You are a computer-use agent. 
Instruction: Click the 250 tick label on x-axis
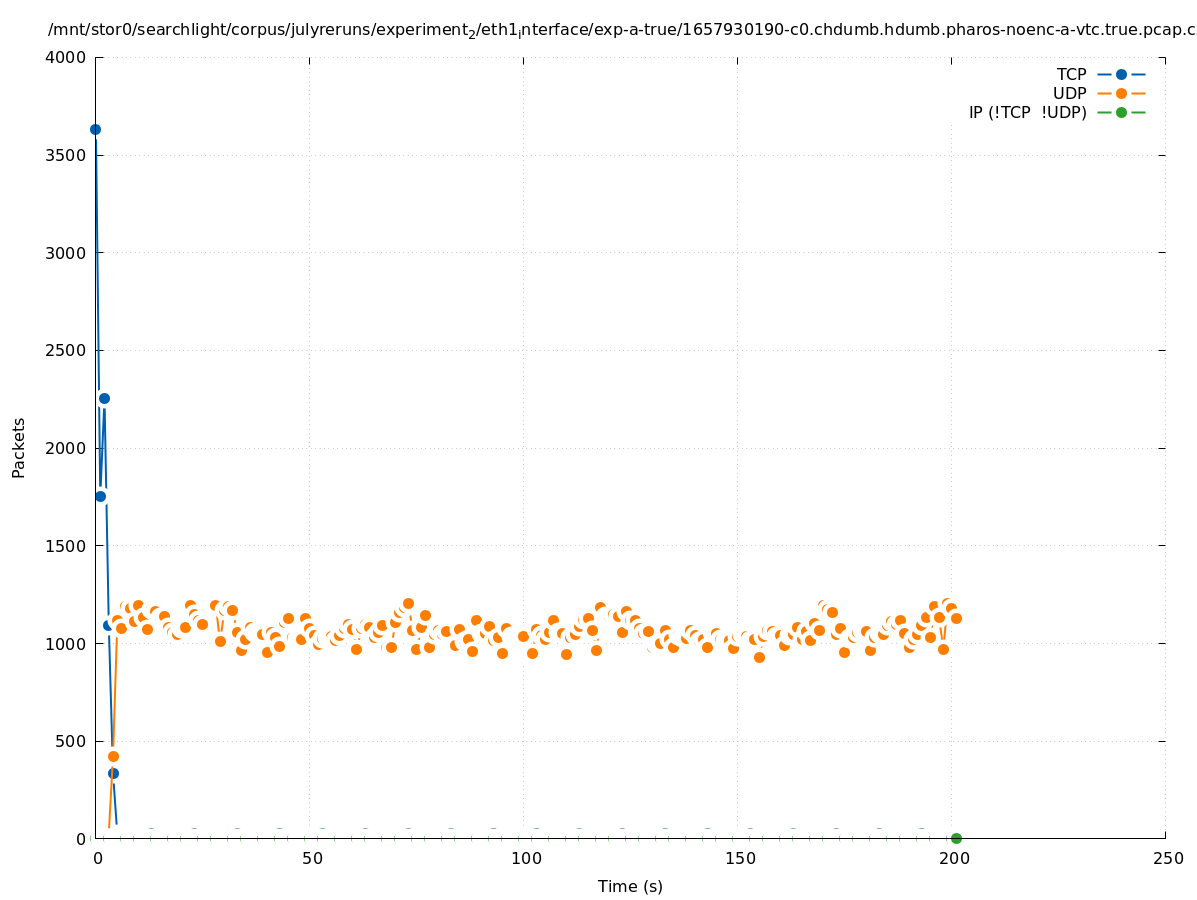(x=1167, y=858)
